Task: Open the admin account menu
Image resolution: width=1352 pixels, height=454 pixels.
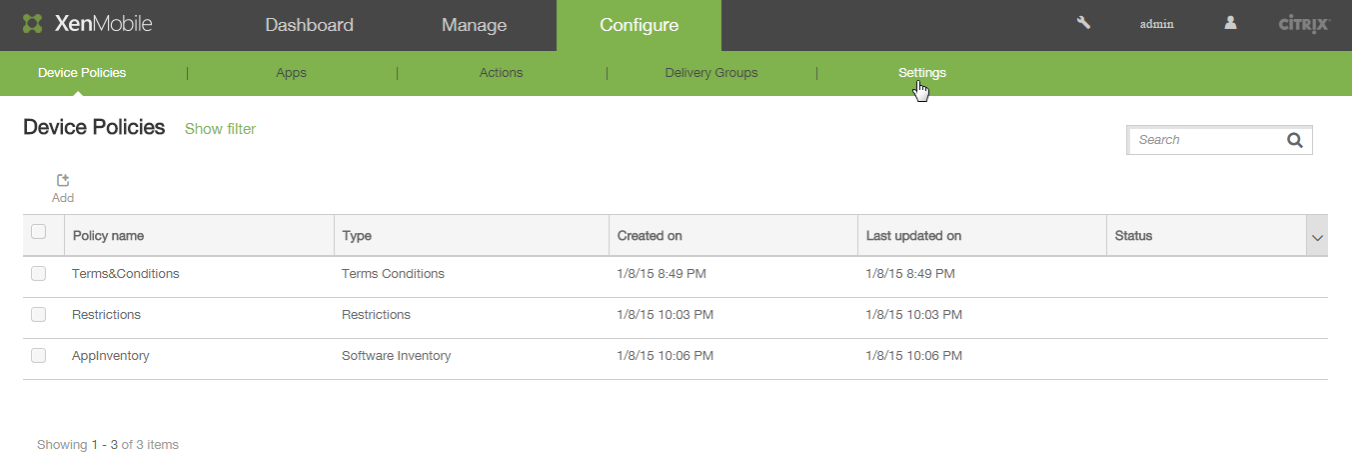Action: pos(1157,24)
